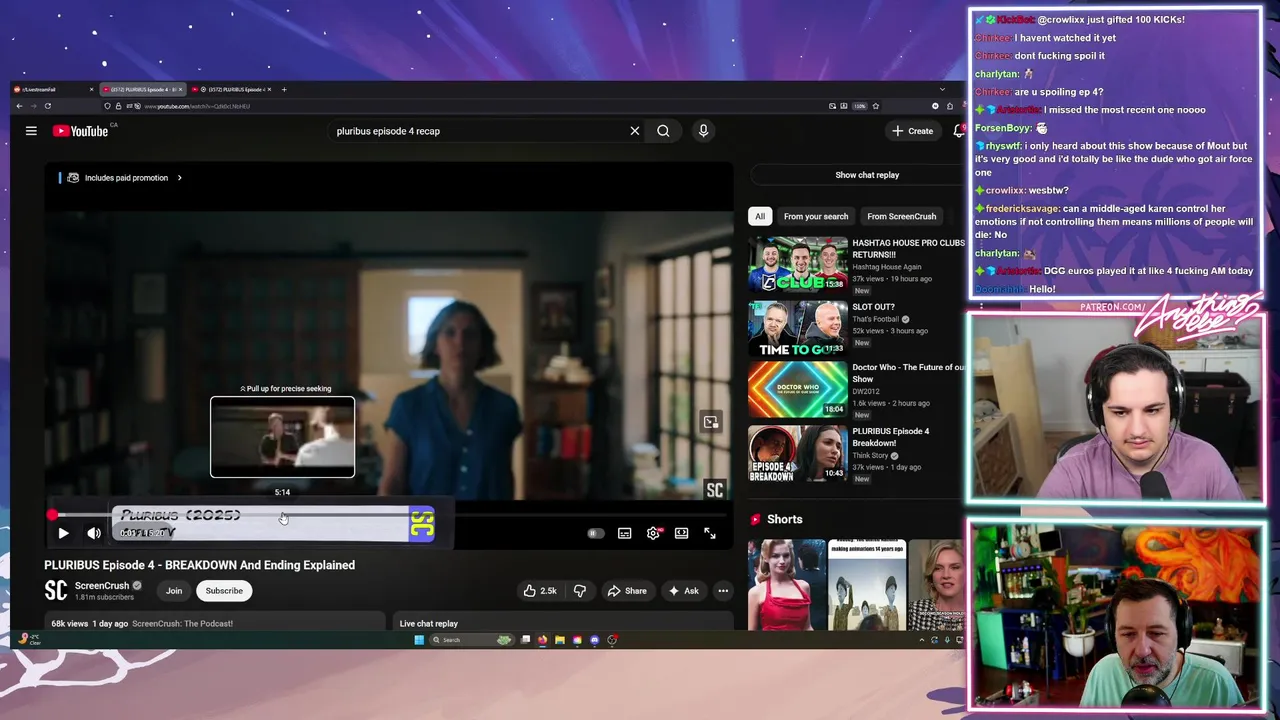
Task: Open the weather widget on taskbar
Action: click(x=28, y=640)
